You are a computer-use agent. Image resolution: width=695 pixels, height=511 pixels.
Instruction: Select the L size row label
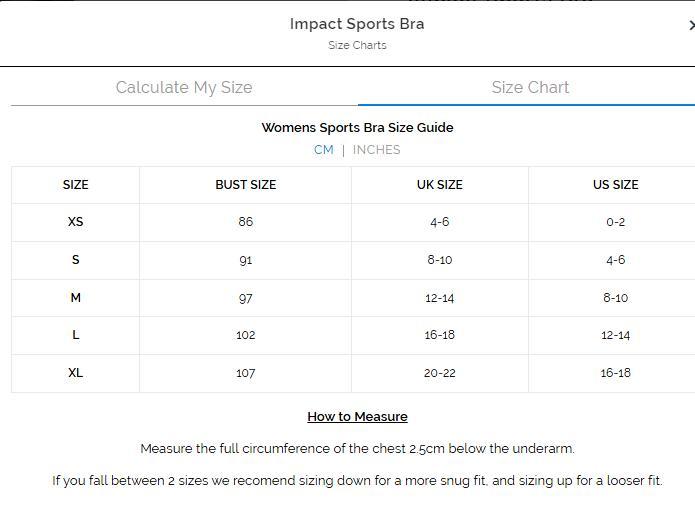pyautogui.click(x=75, y=335)
